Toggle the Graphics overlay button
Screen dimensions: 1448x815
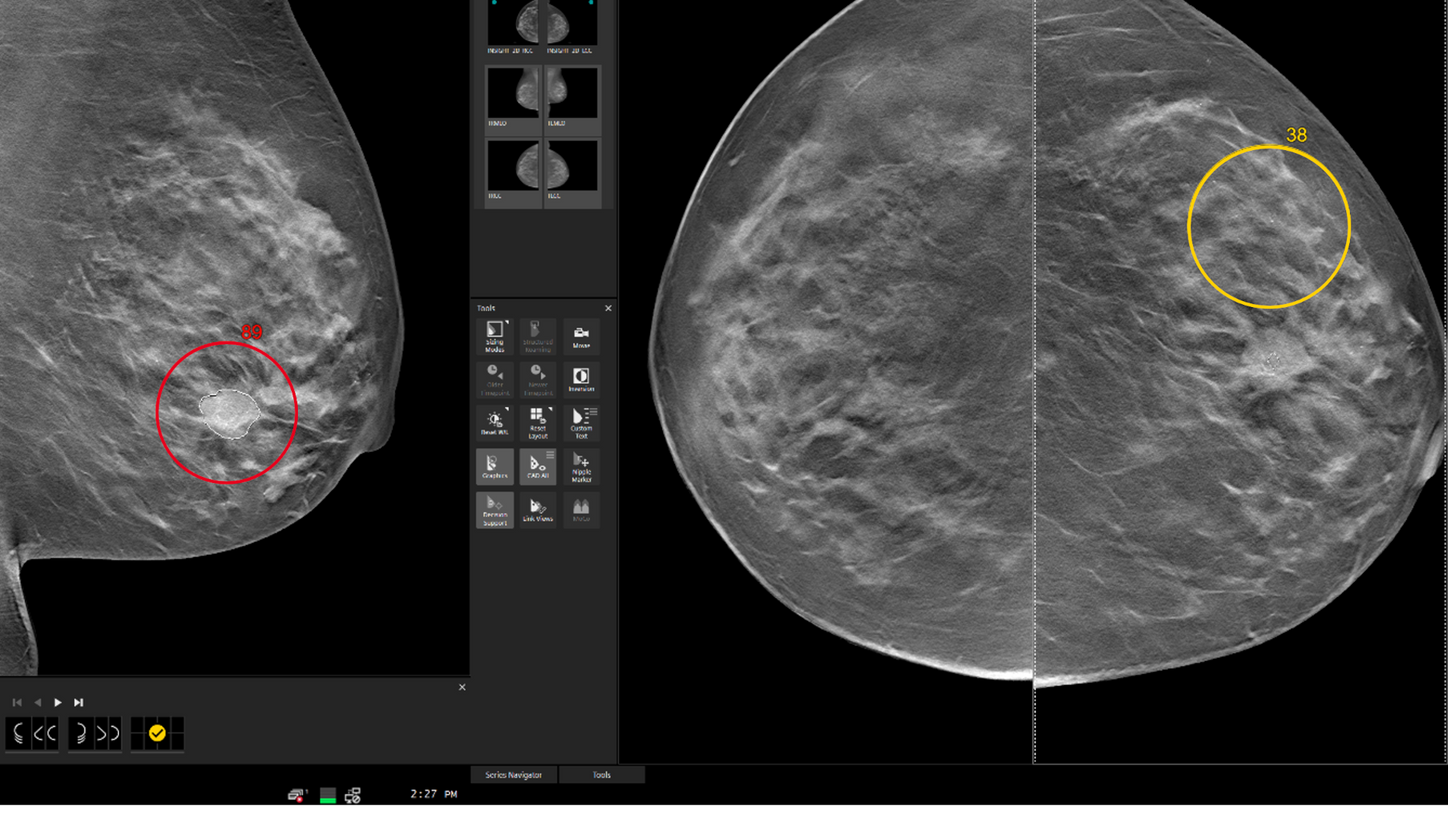494,466
